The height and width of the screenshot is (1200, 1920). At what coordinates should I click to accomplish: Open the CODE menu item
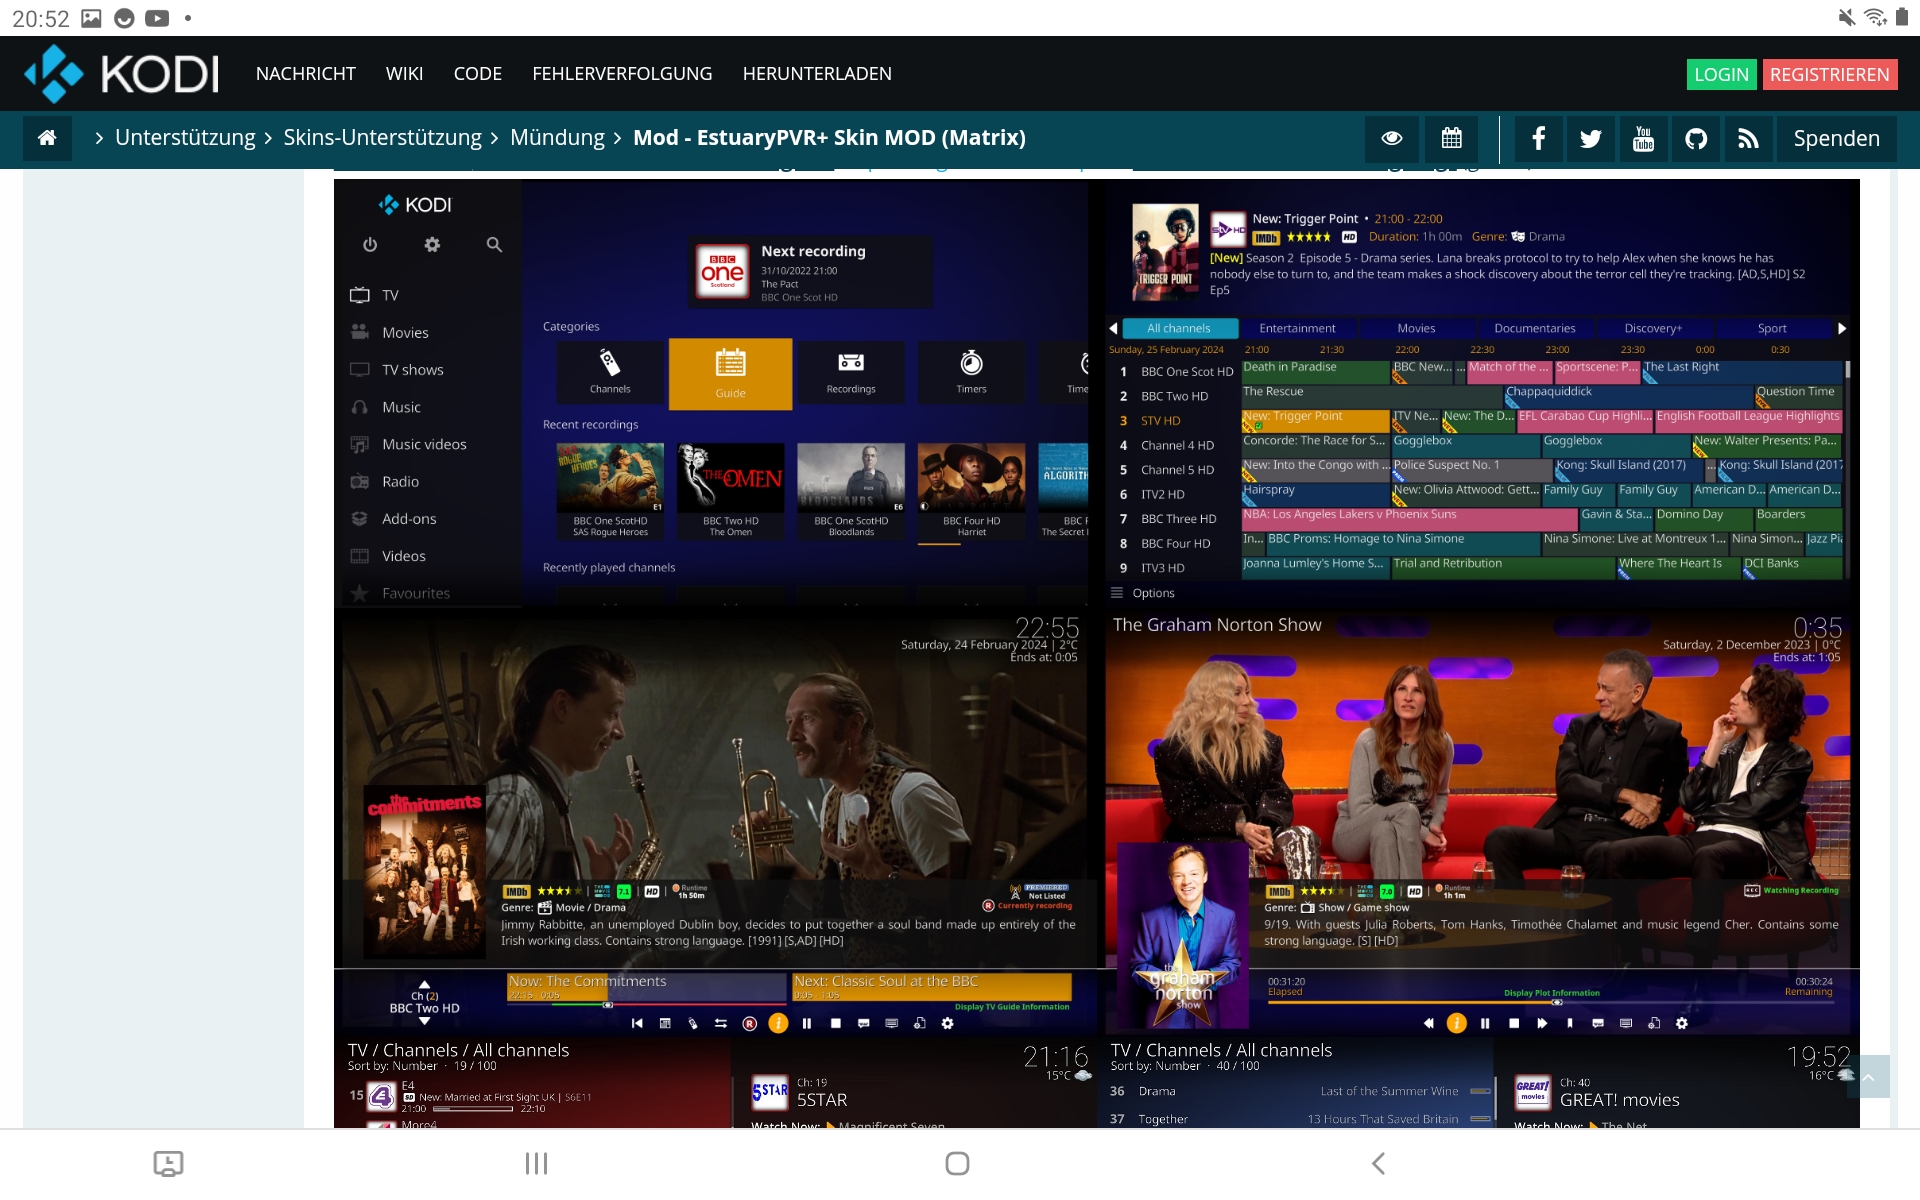477,74
